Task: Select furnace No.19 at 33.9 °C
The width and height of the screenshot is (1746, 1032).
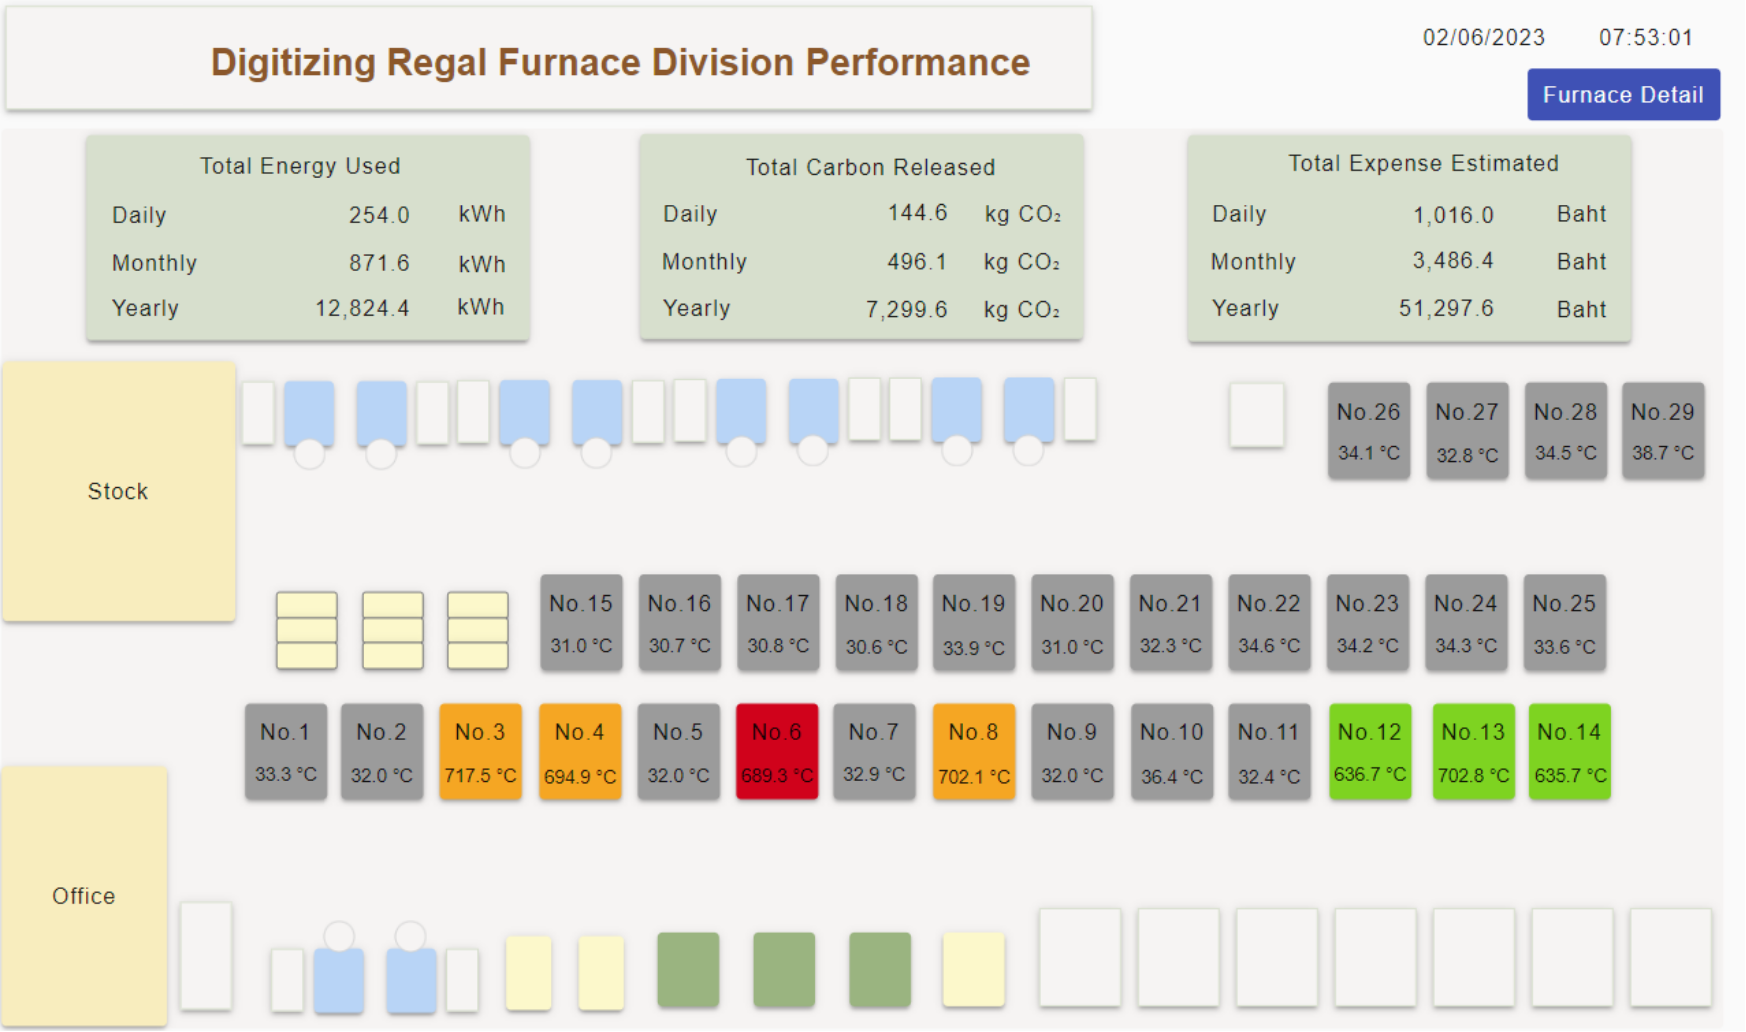Action: pos(973,623)
